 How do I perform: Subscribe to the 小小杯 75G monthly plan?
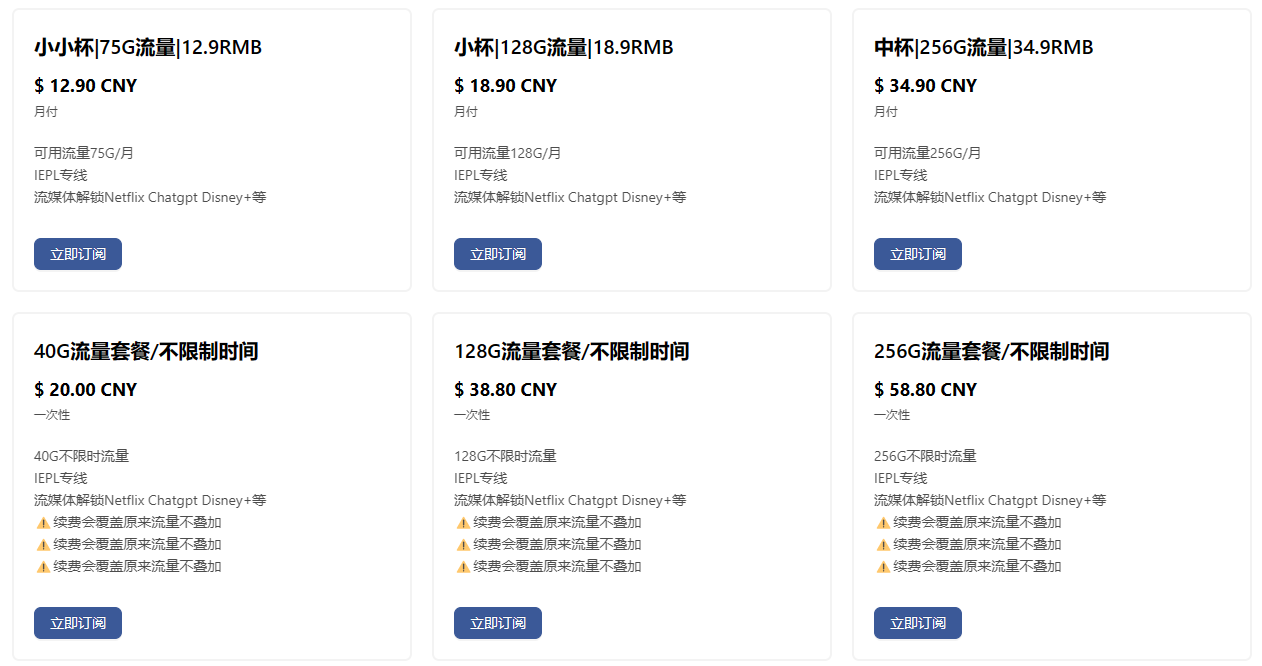click(x=78, y=254)
